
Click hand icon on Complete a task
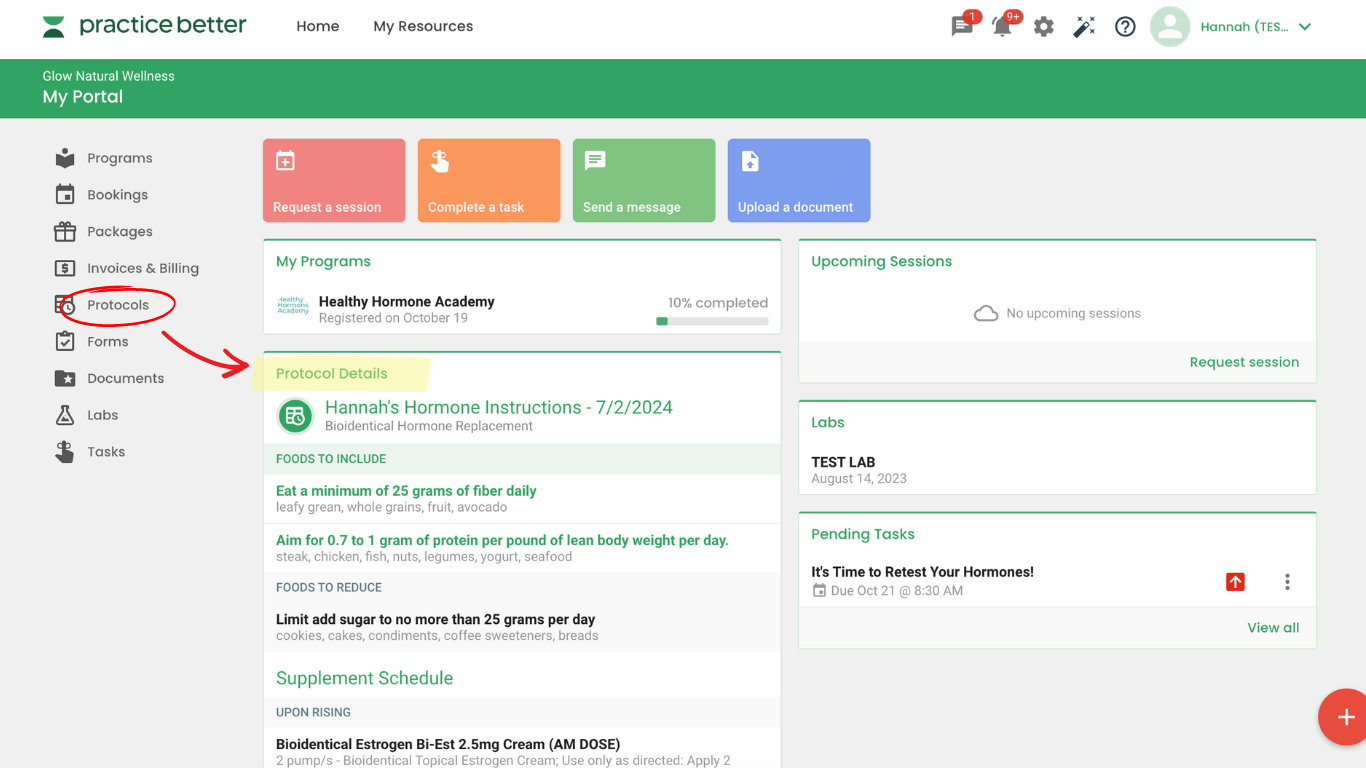click(440, 161)
